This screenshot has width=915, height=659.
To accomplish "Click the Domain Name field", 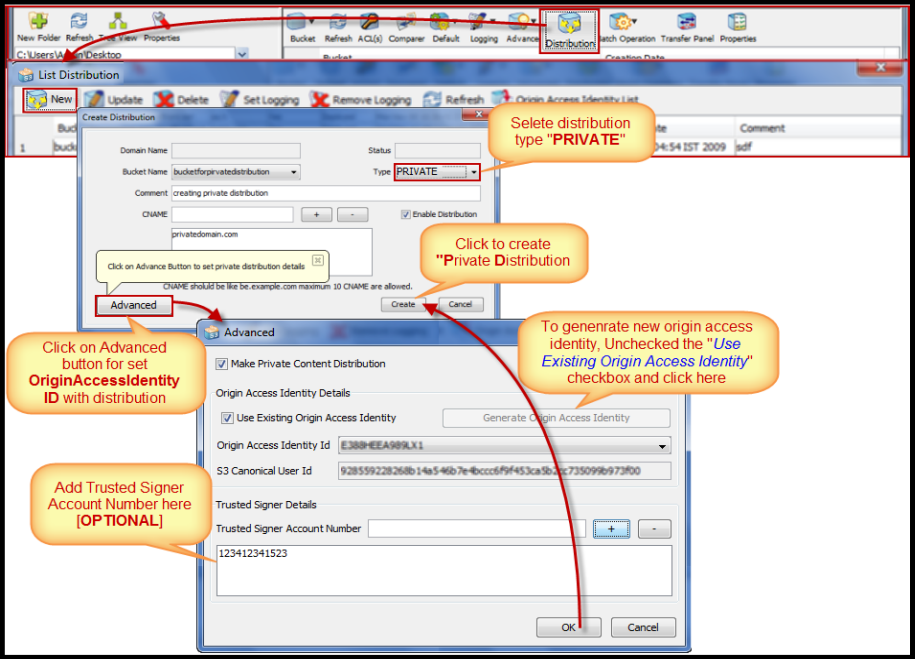I will (x=236, y=151).
